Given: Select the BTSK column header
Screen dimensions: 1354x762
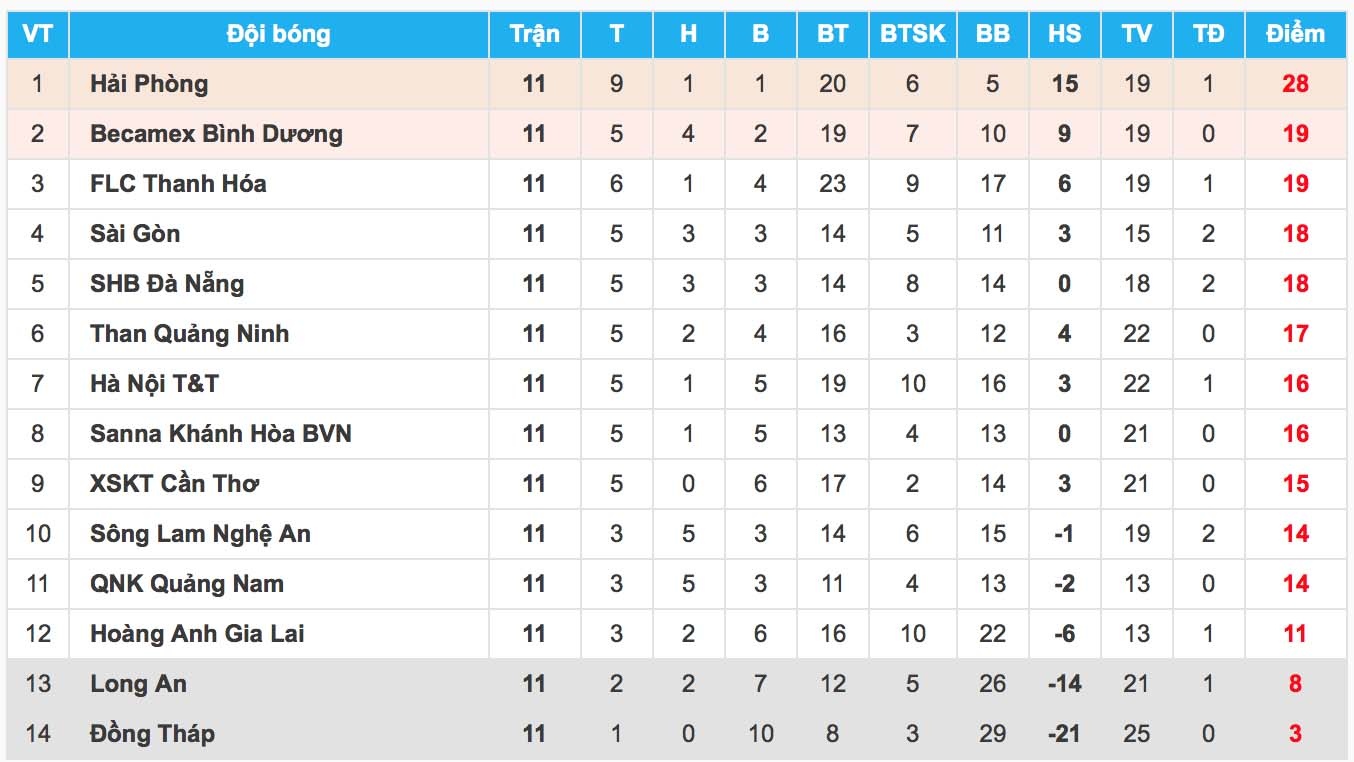Looking at the screenshot, I should 912,34.
